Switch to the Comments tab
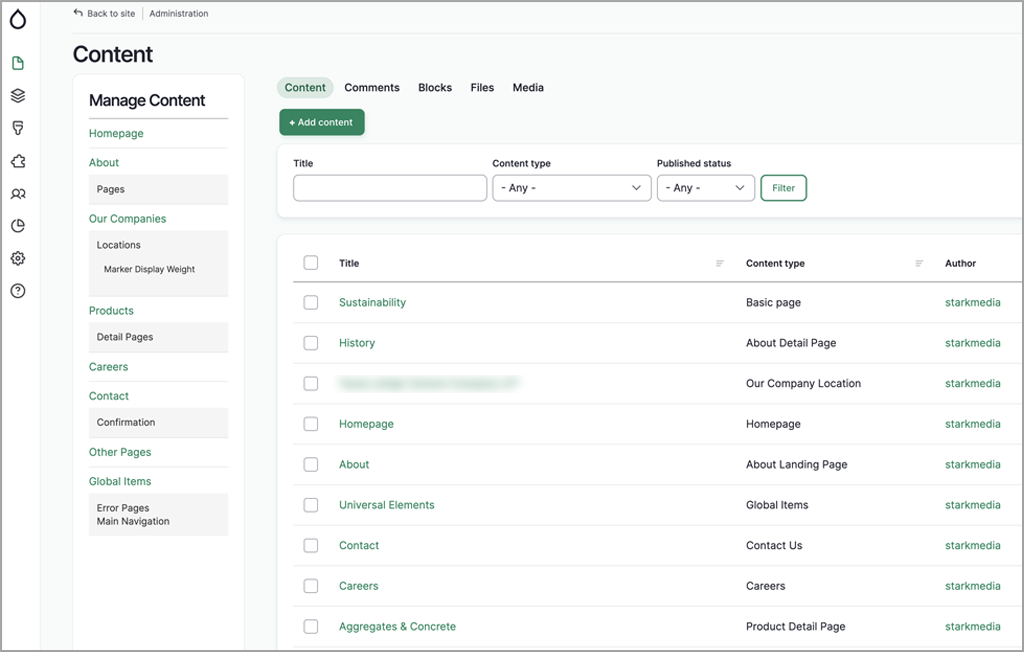The height and width of the screenshot is (652, 1024). point(372,88)
